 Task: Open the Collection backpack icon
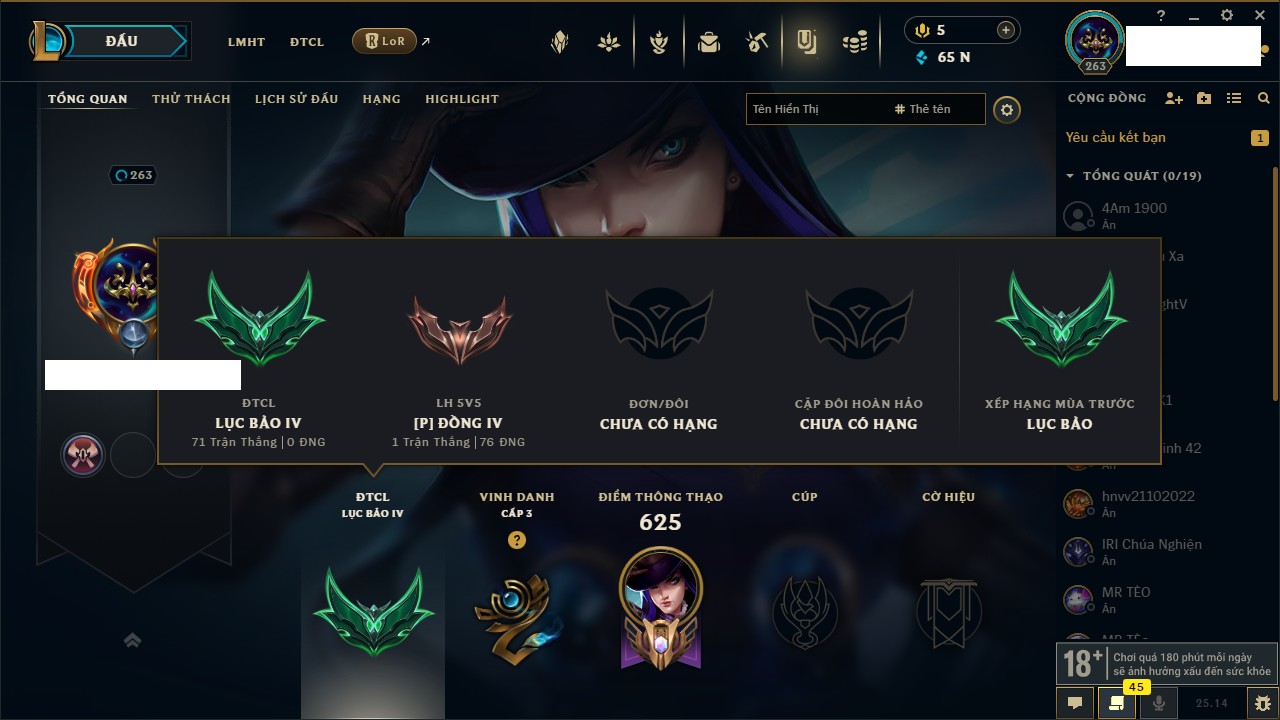(709, 42)
